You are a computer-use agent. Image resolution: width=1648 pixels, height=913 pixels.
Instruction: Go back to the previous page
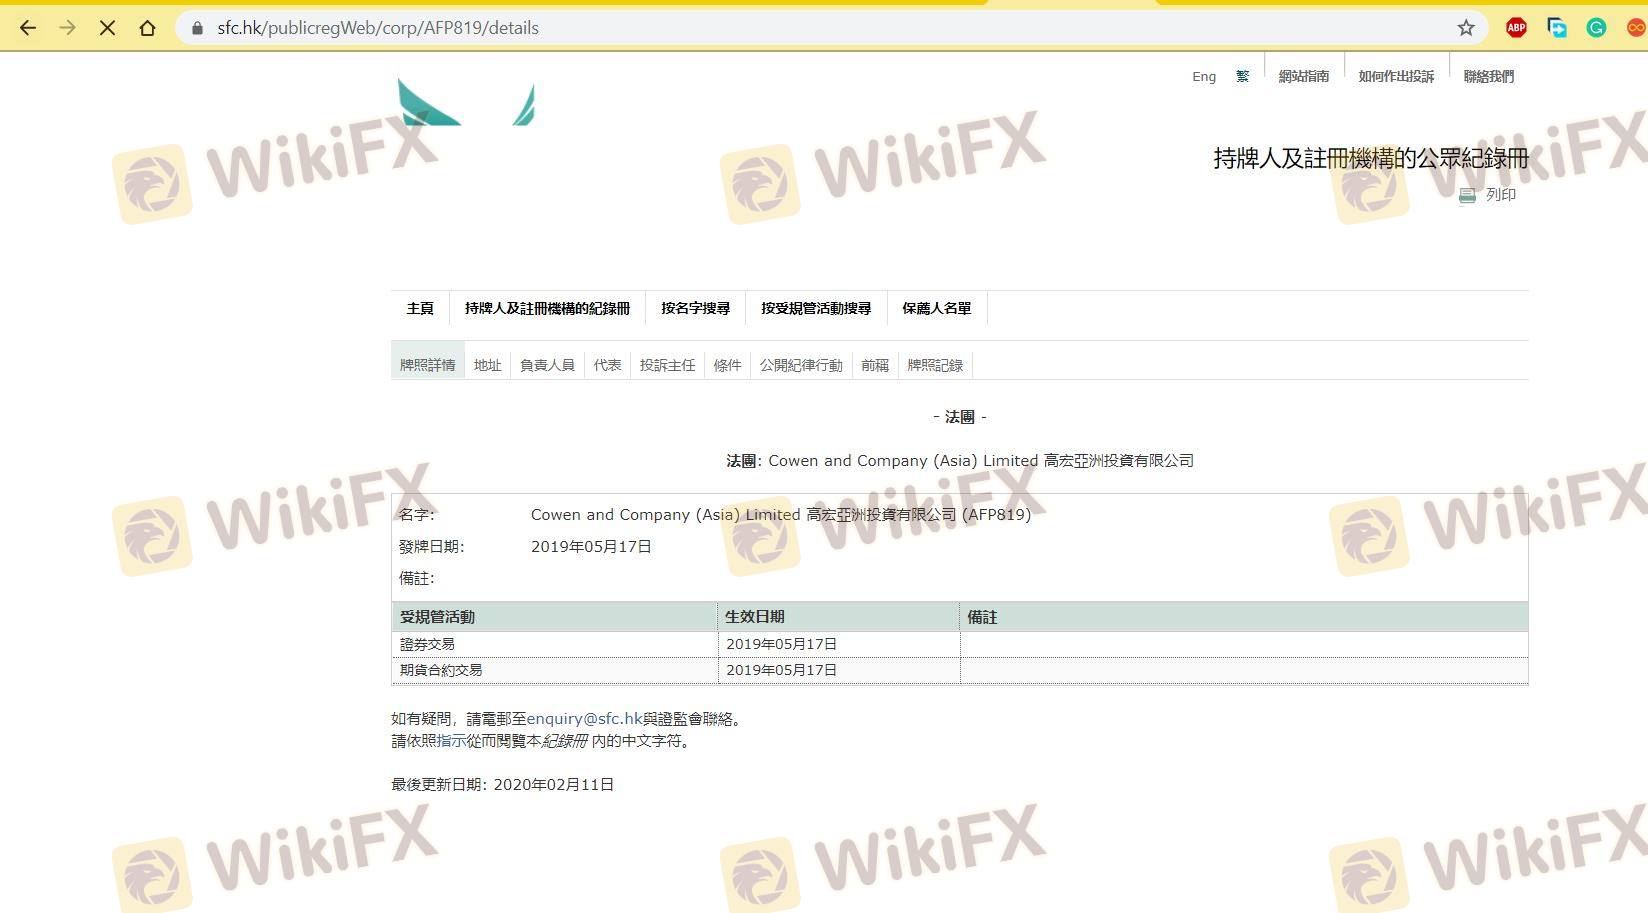28,28
